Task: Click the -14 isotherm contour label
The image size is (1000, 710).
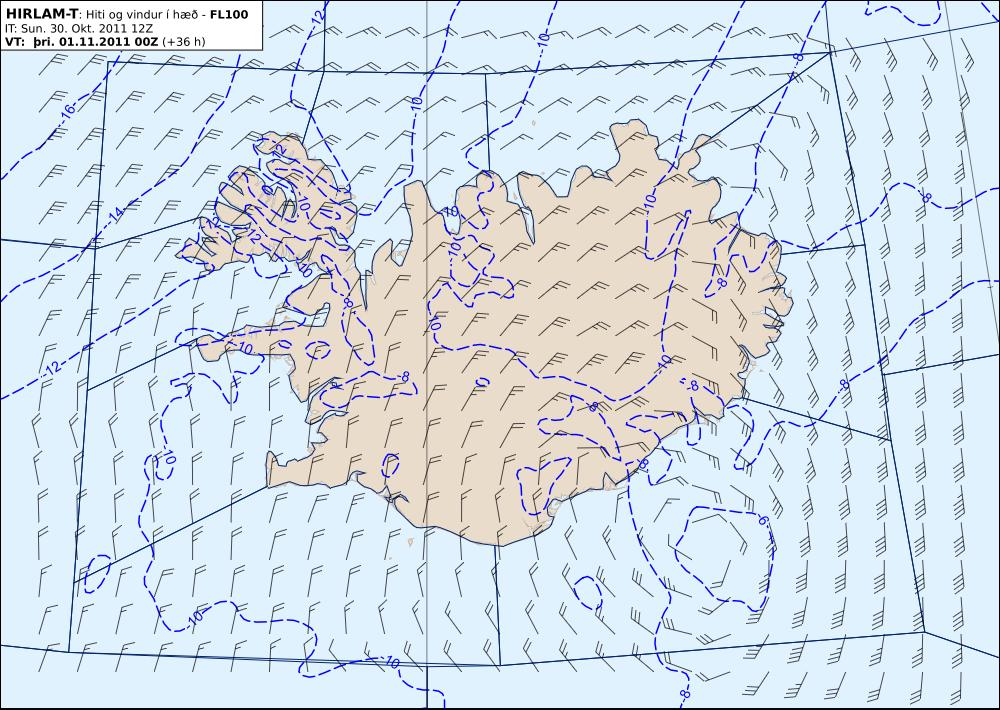Action: tap(115, 215)
